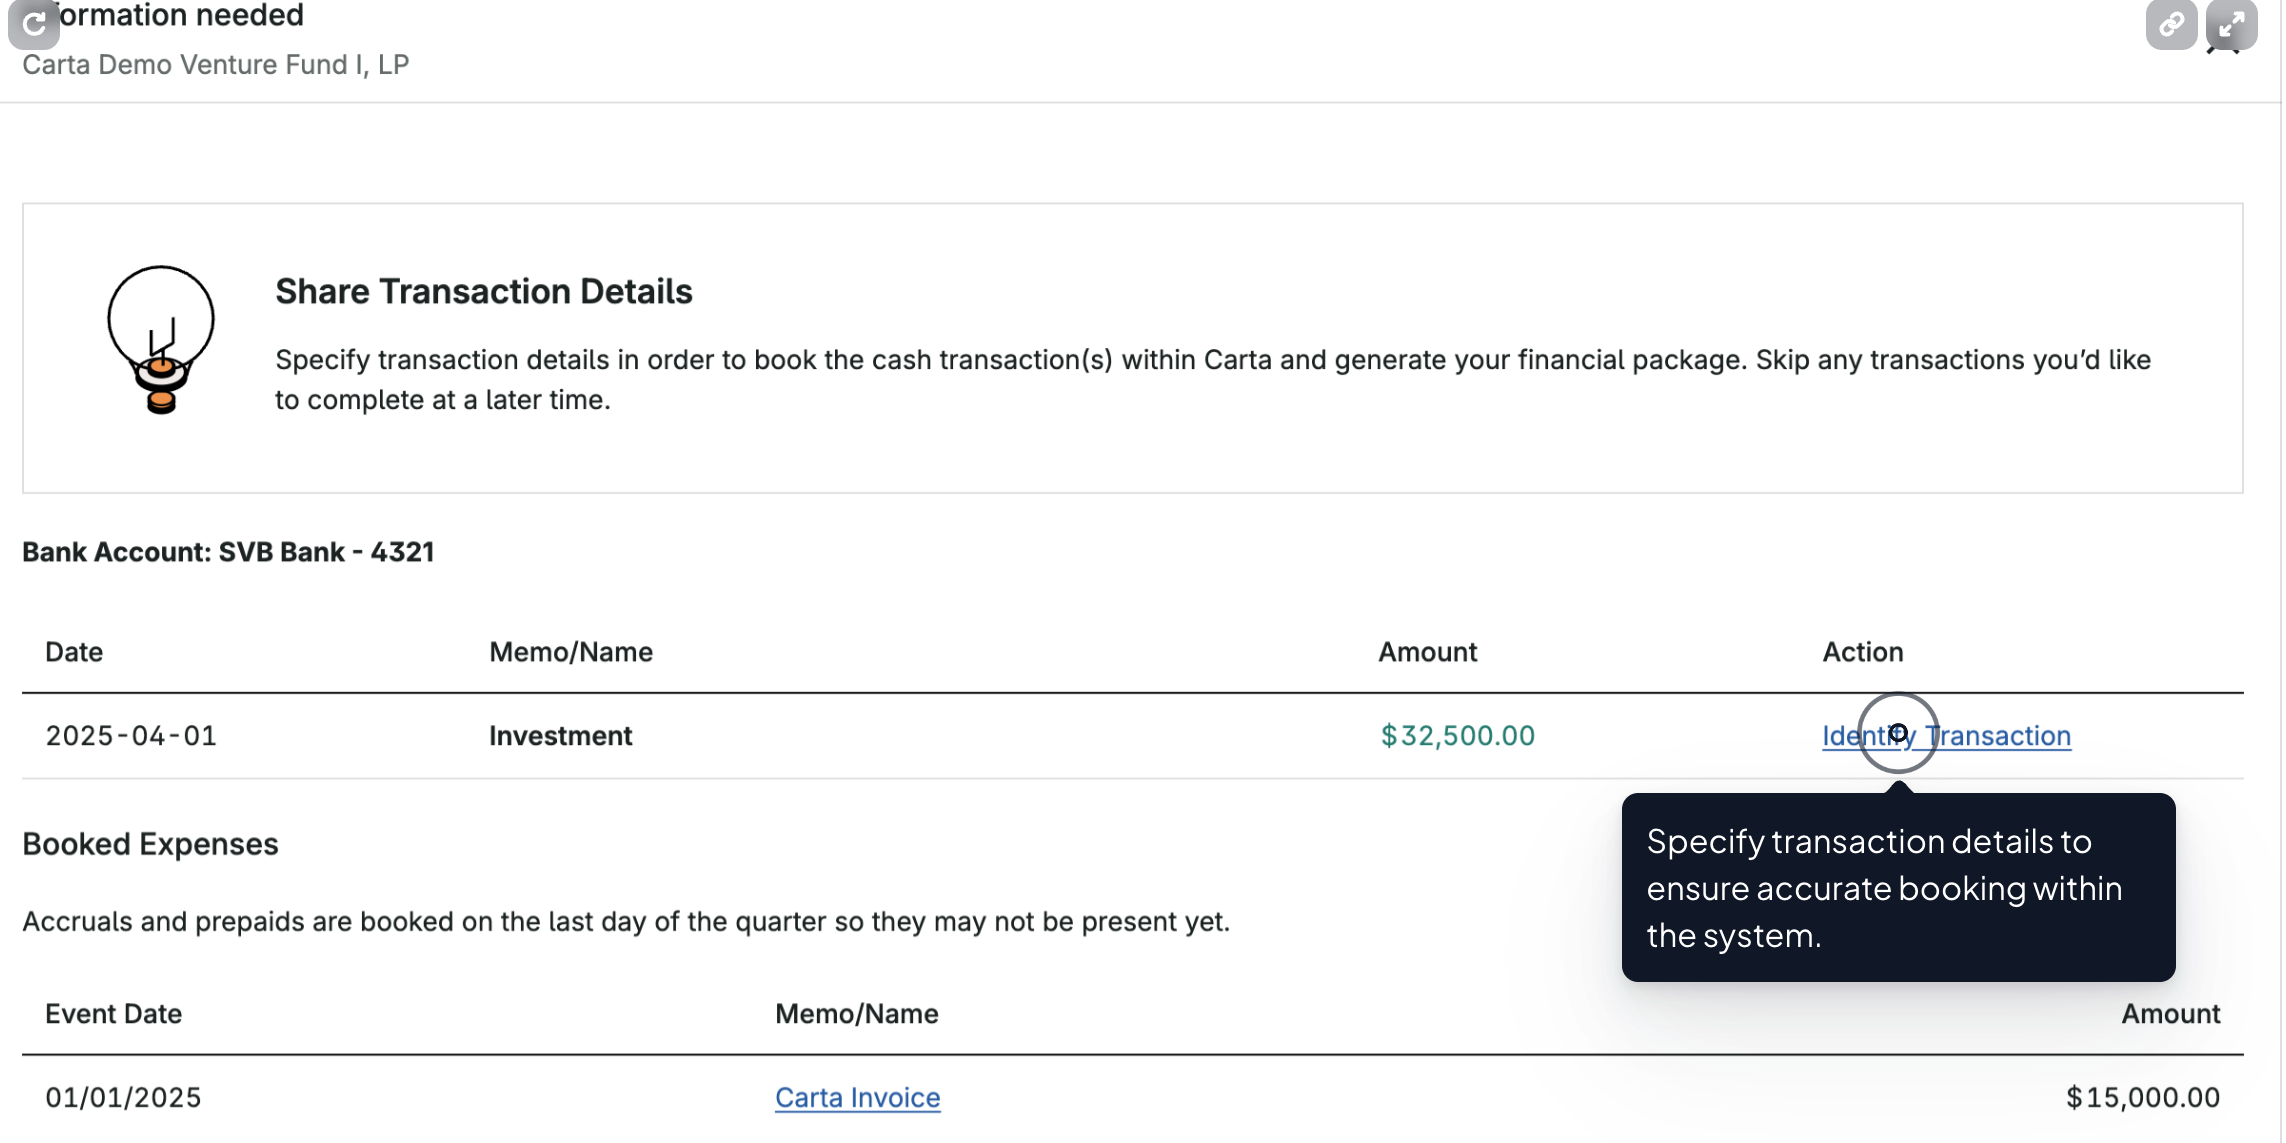Viewport: 2286px width, 1143px height.
Task: Click the Share Transaction Details heading
Action: (x=484, y=291)
